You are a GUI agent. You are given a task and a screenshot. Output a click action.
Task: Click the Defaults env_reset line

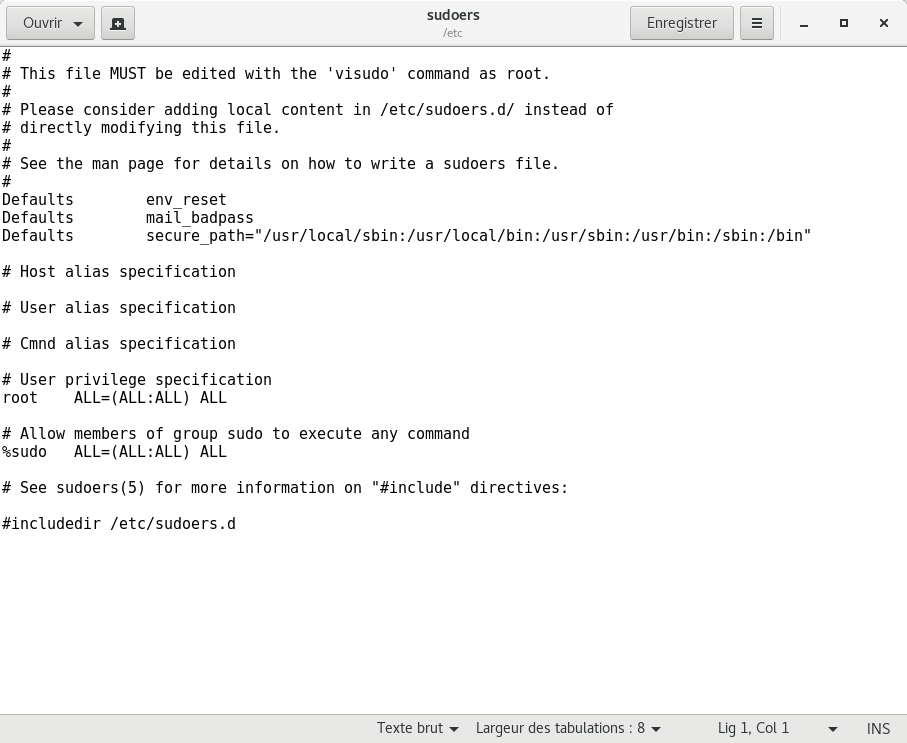pos(114,200)
